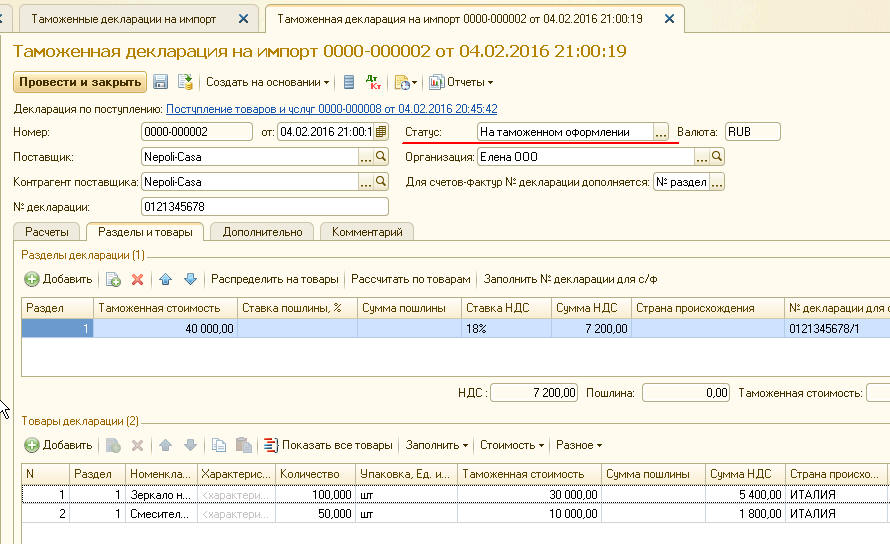Click the post document icon next to save
Viewport: 890px width, 544px height.
tap(185, 82)
